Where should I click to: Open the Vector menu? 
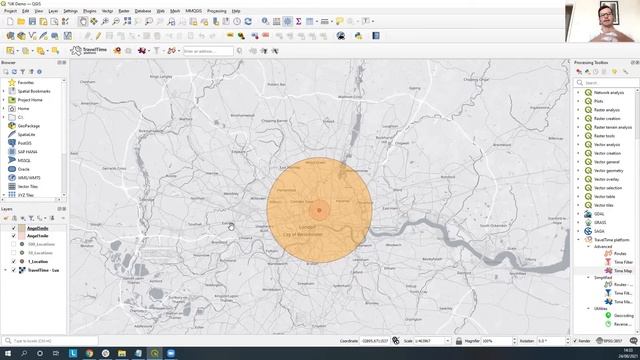point(107,11)
